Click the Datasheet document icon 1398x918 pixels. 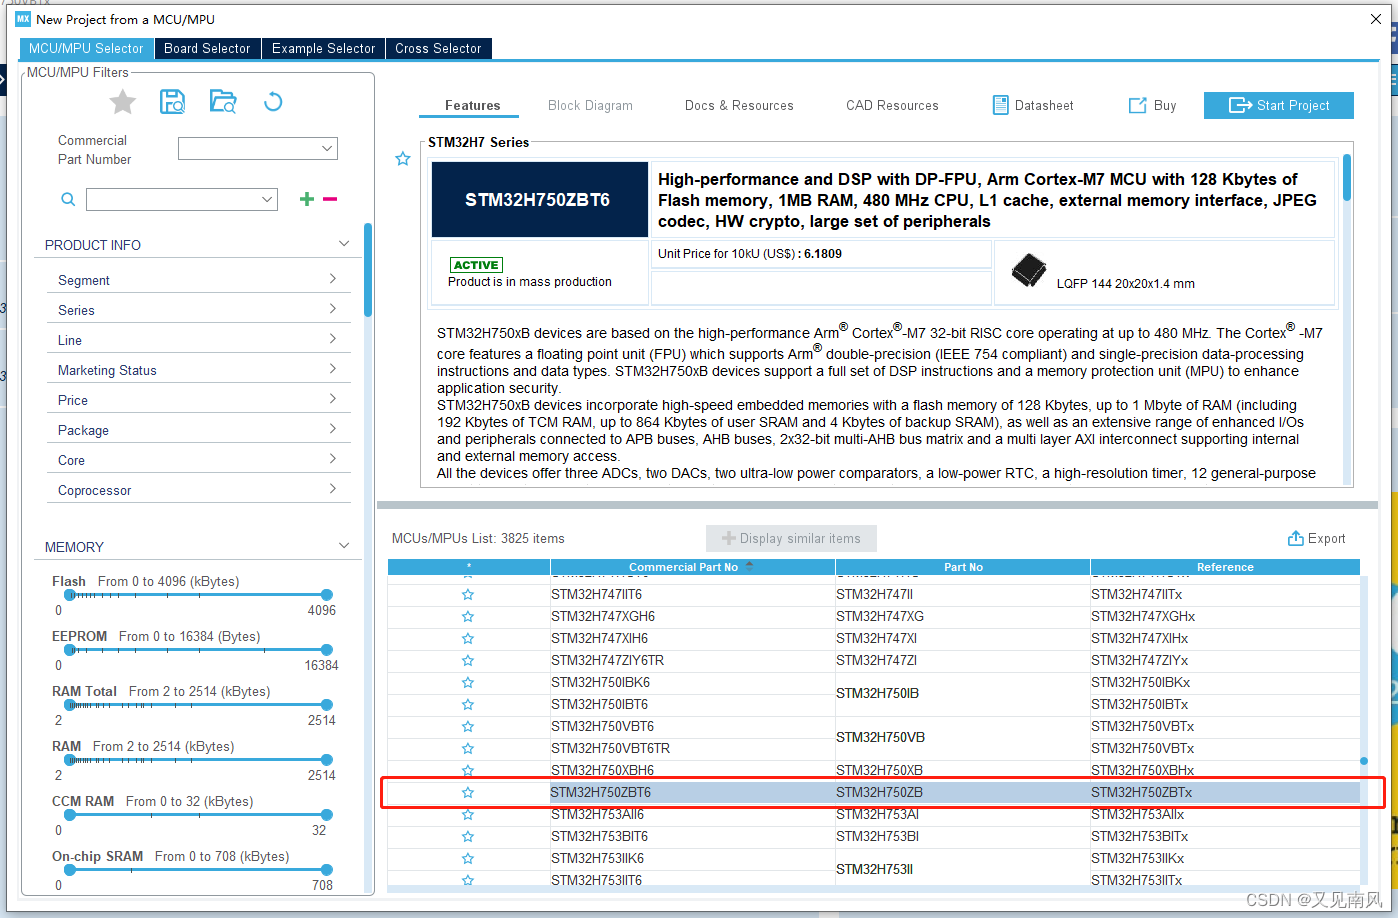tap(1000, 105)
